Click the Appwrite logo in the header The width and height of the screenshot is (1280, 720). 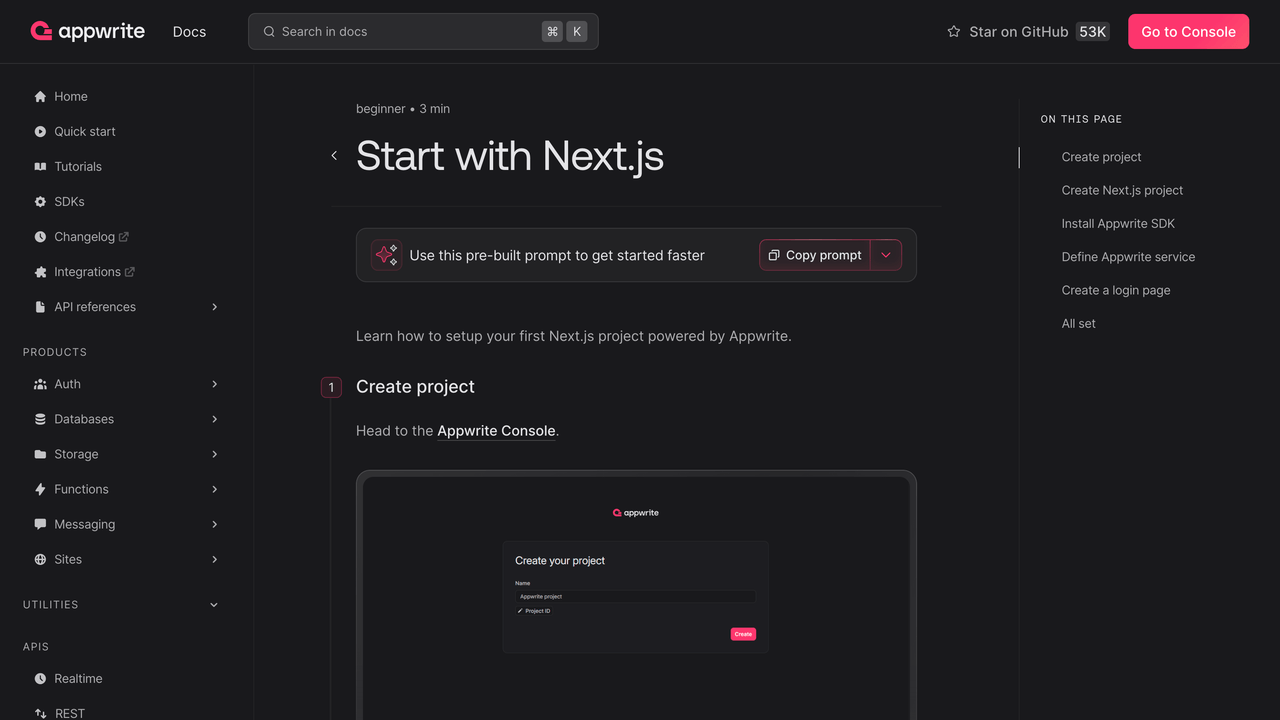point(88,31)
